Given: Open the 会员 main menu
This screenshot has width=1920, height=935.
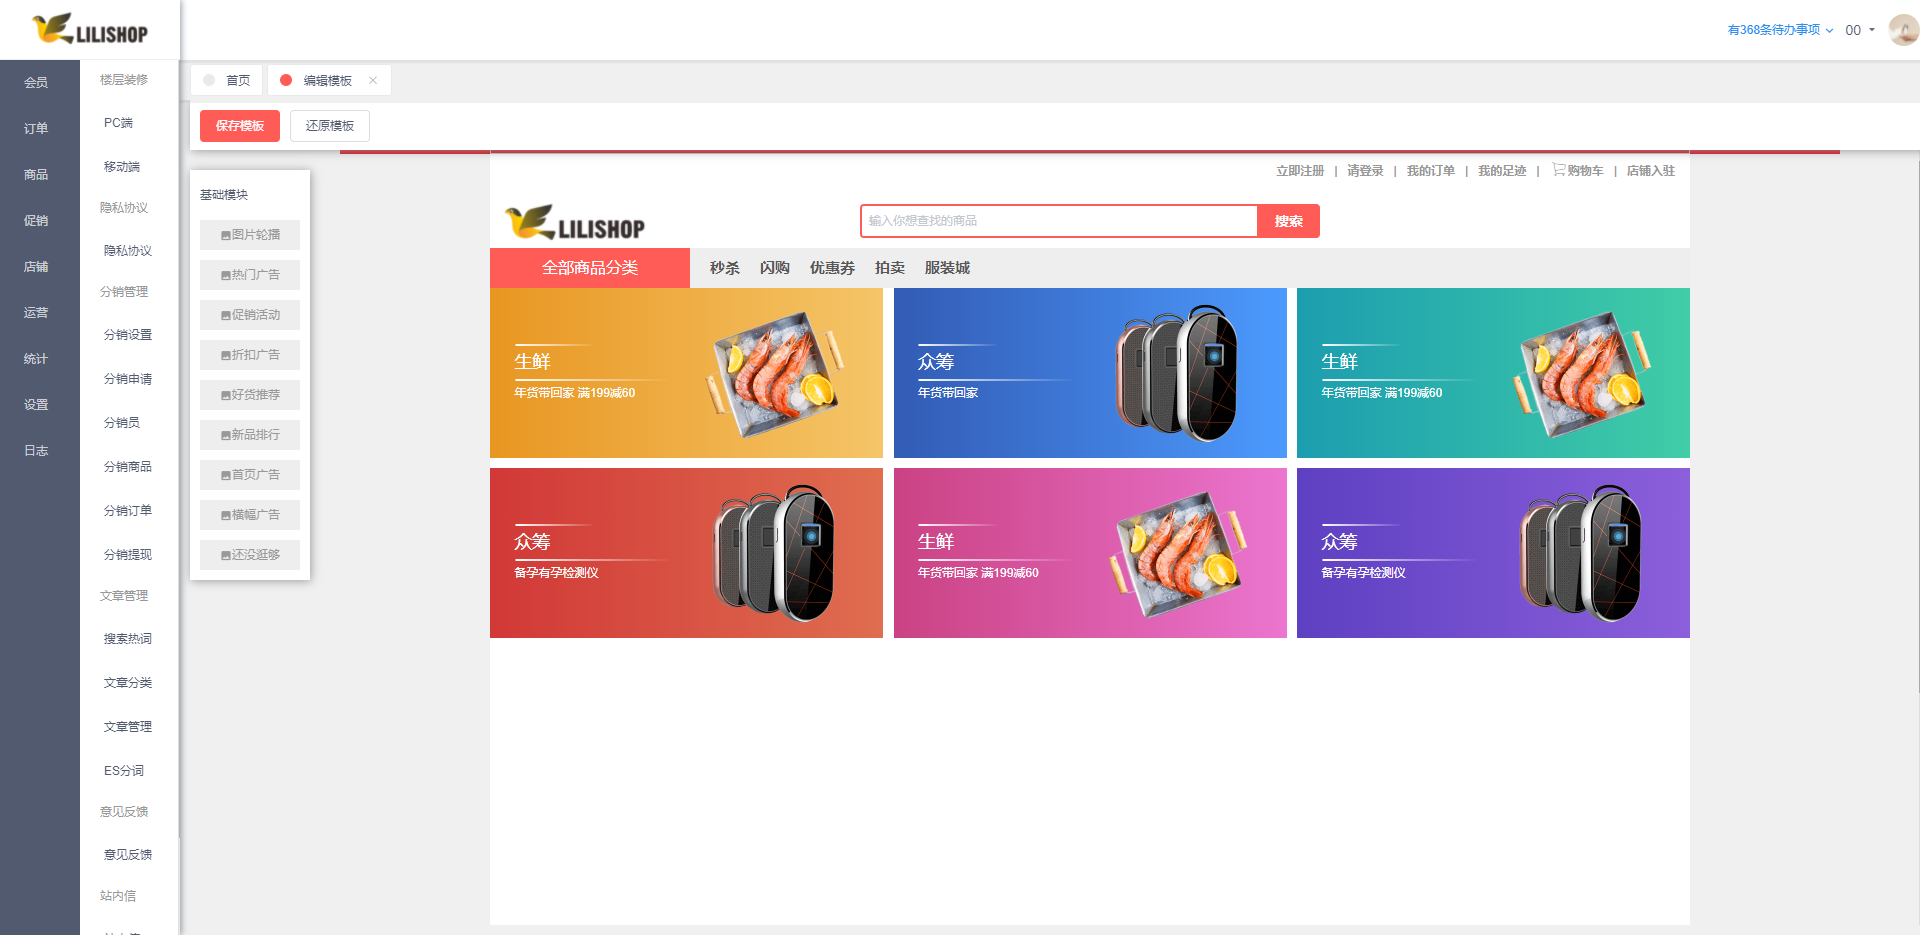Looking at the screenshot, I should [x=36, y=82].
